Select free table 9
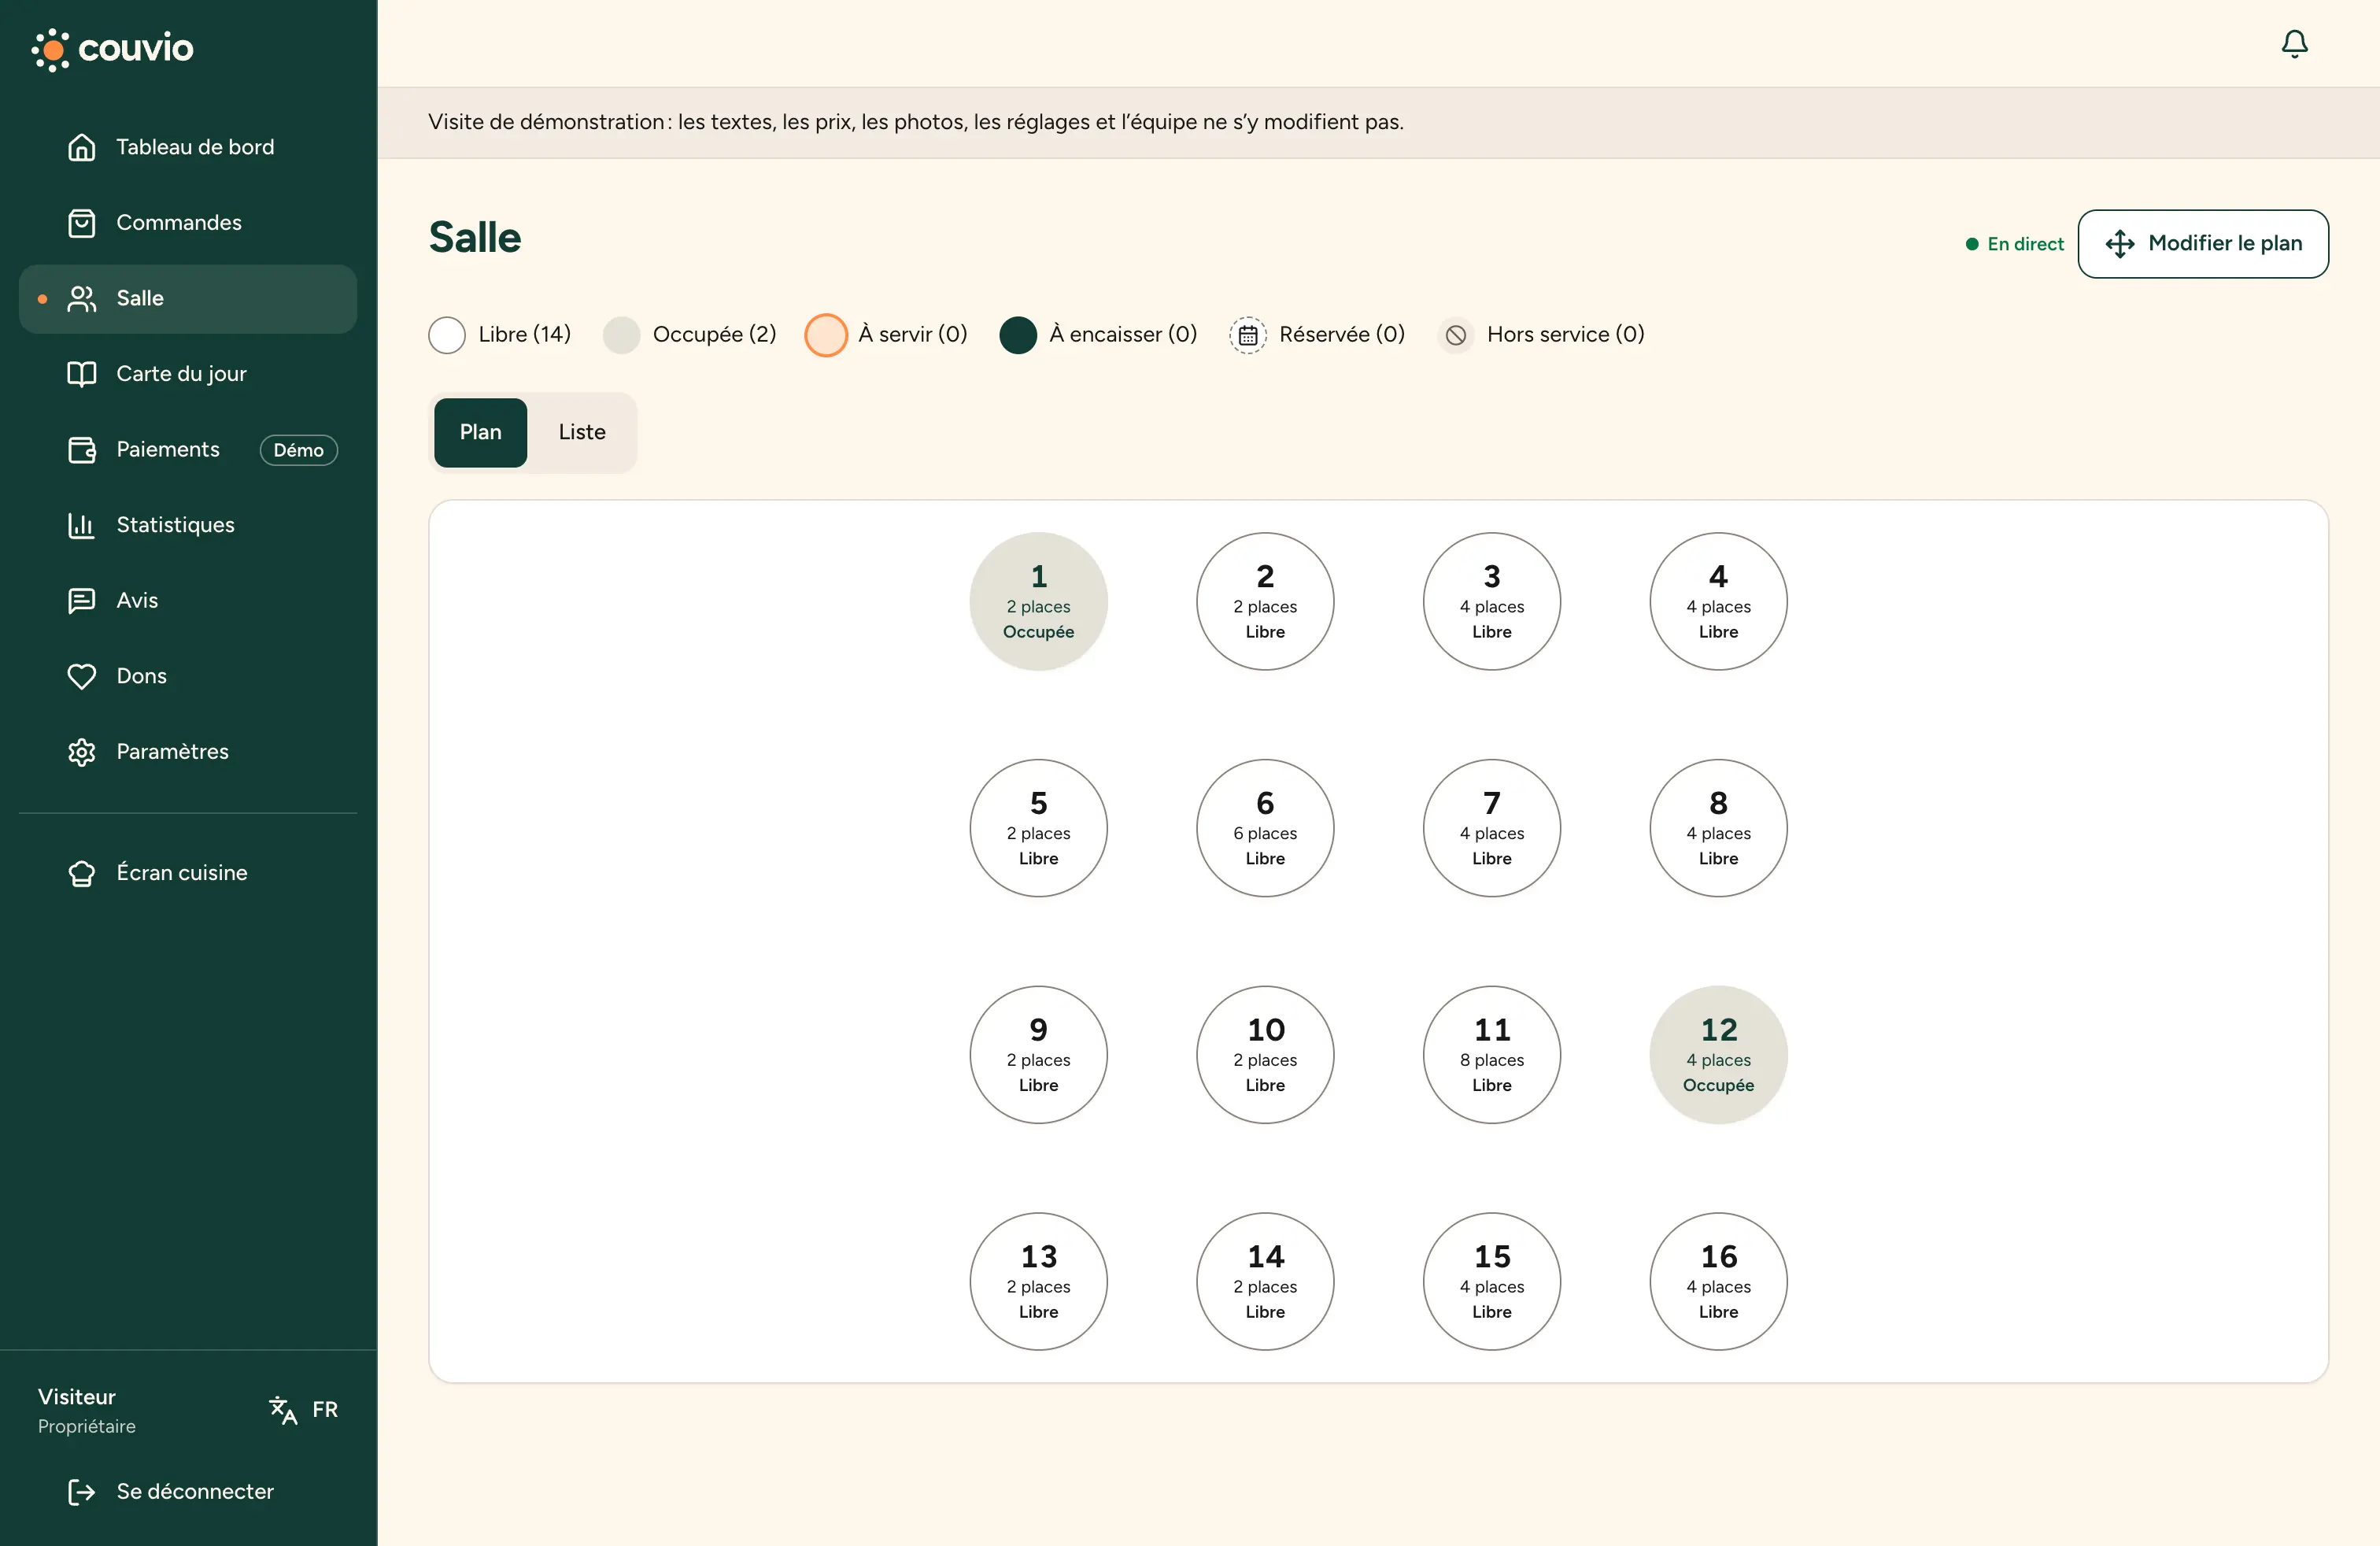Viewport: 2380px width, 1546px height. 1039,1055
